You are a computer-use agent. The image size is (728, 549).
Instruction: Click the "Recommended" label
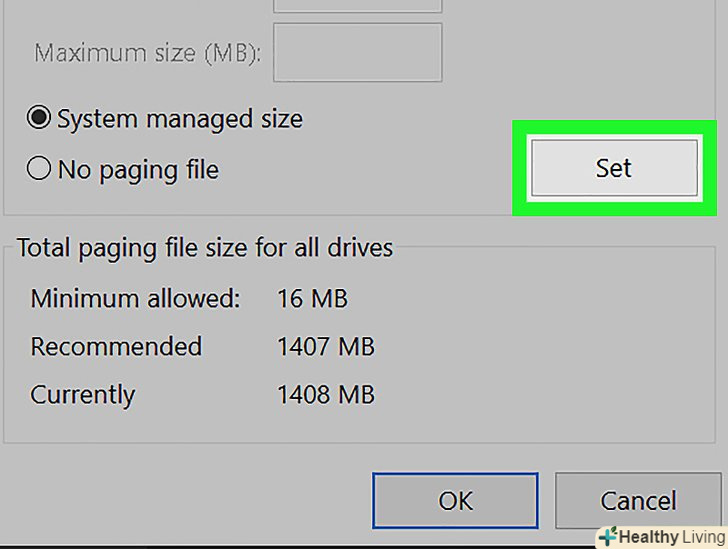click(x=116, y=346)
